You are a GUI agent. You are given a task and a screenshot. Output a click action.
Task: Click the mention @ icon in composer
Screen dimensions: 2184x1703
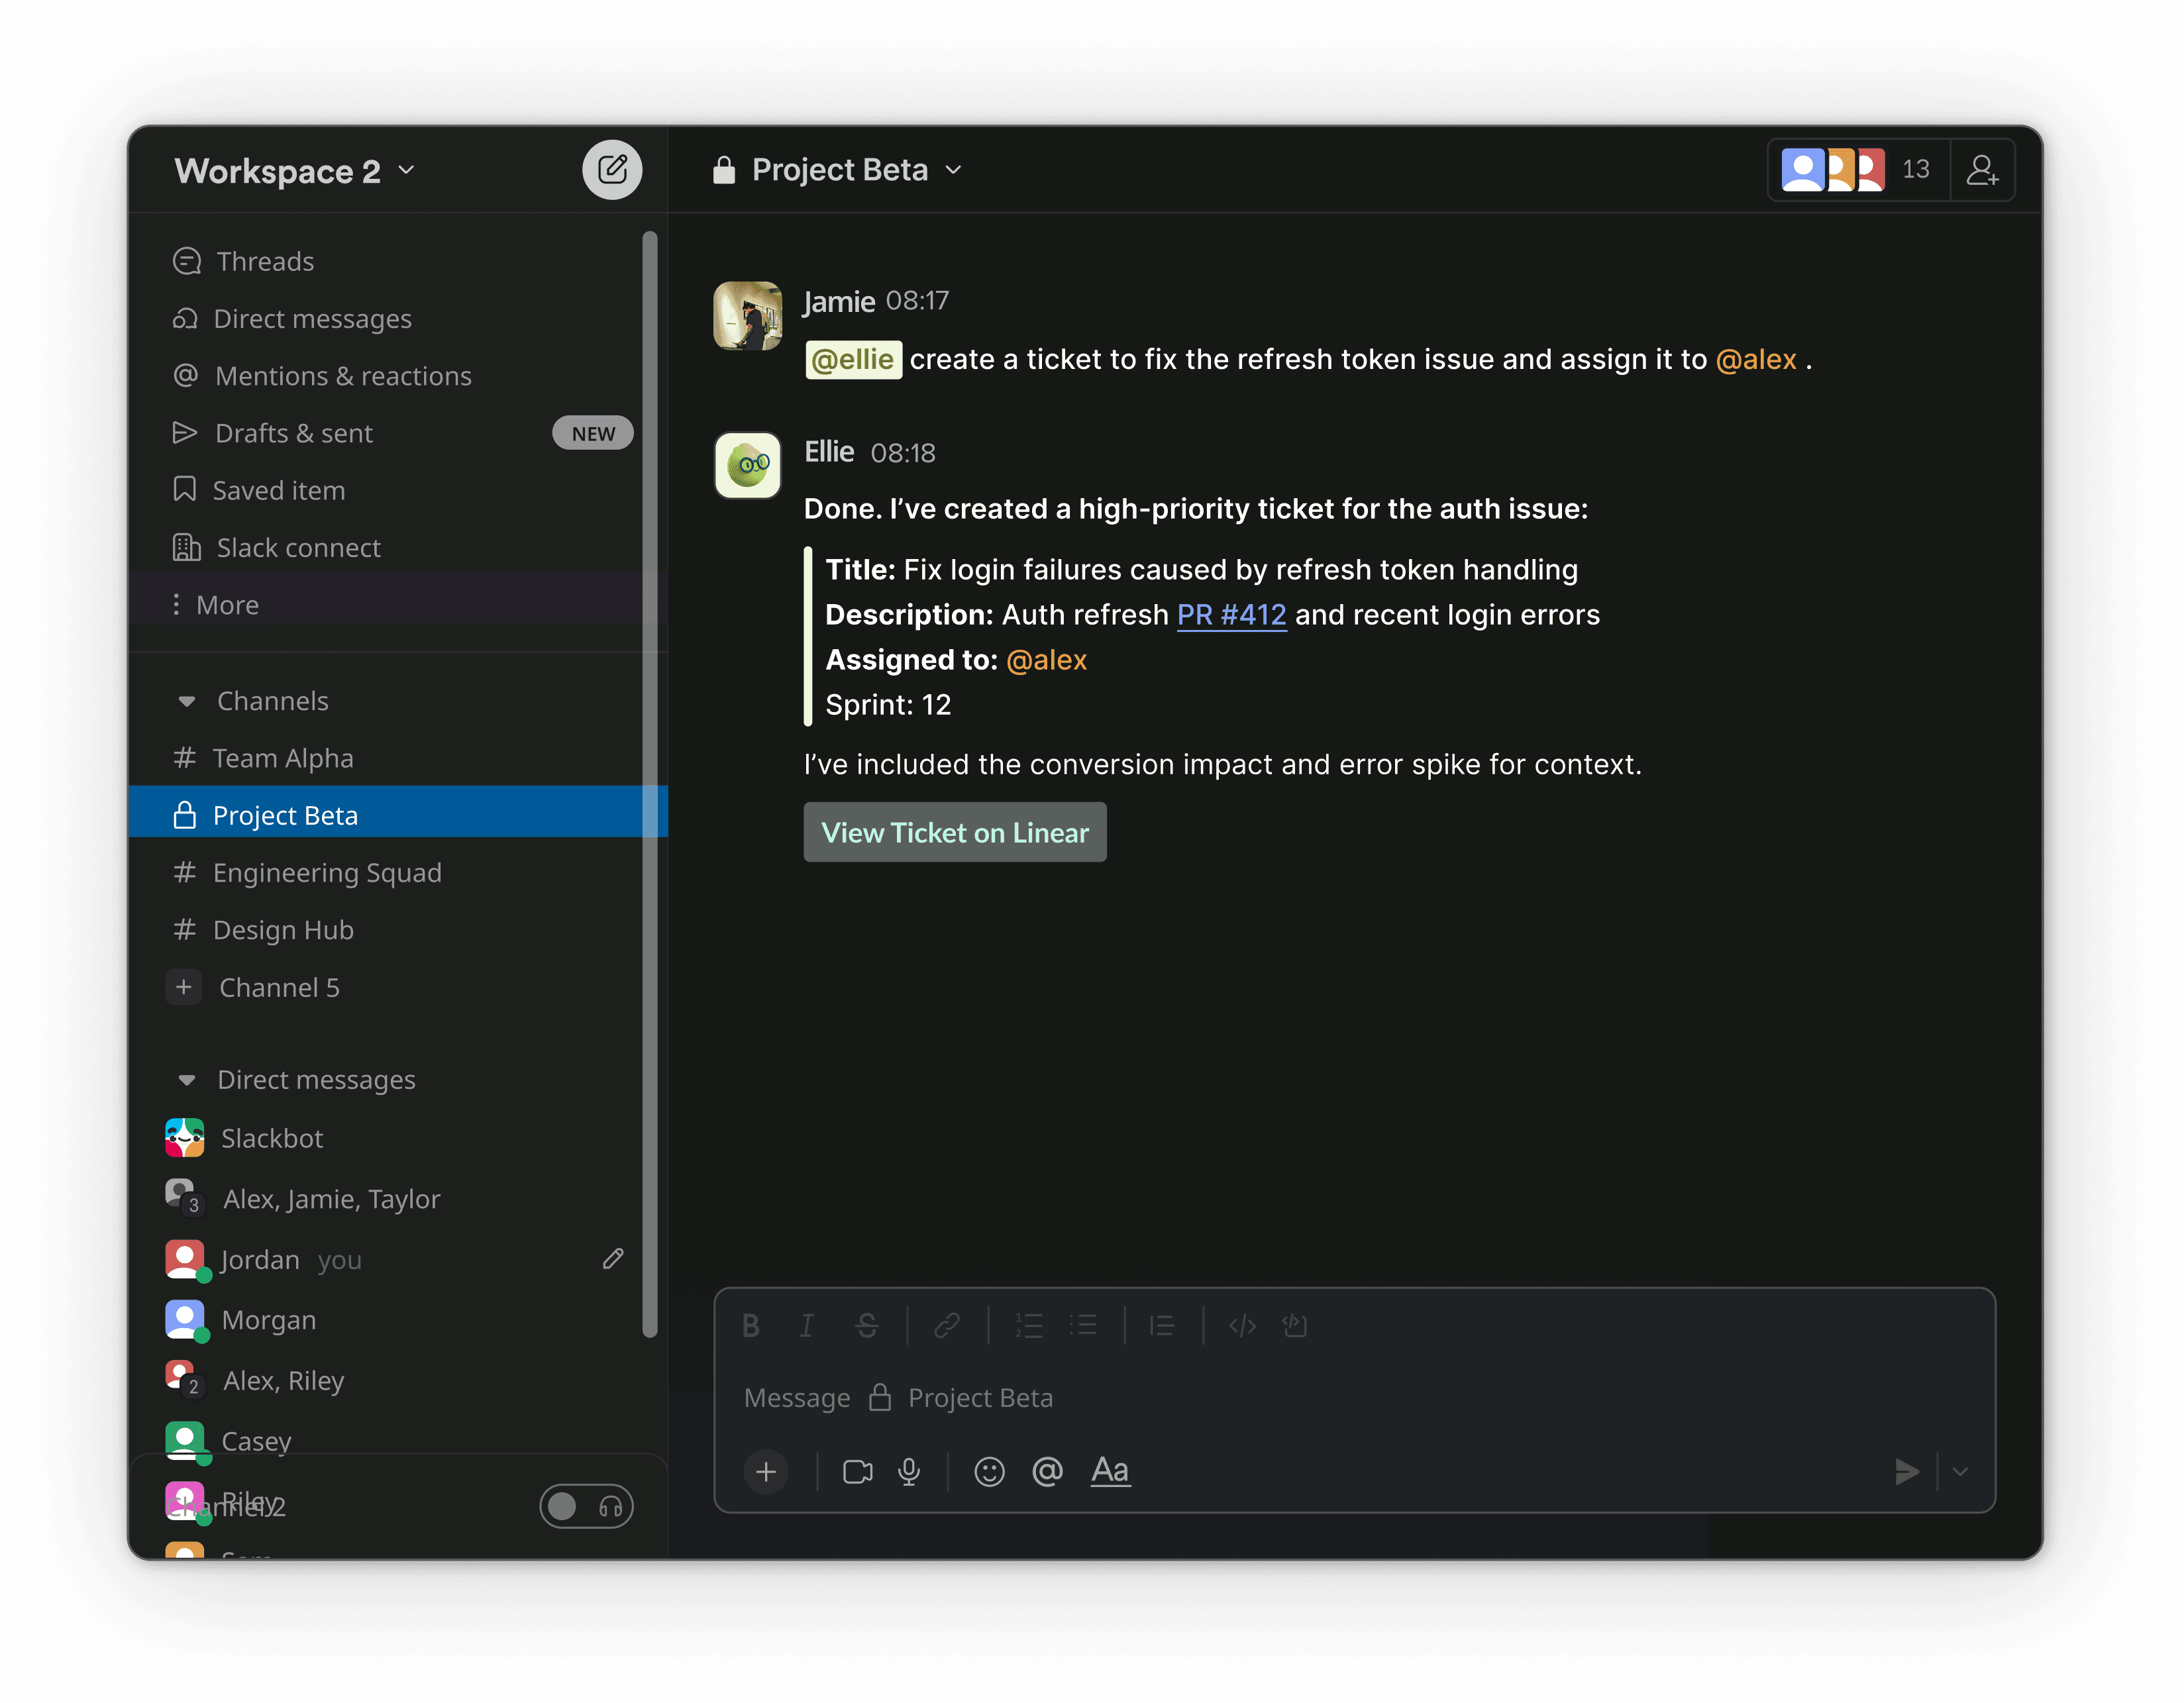tap(1047, 1471)
